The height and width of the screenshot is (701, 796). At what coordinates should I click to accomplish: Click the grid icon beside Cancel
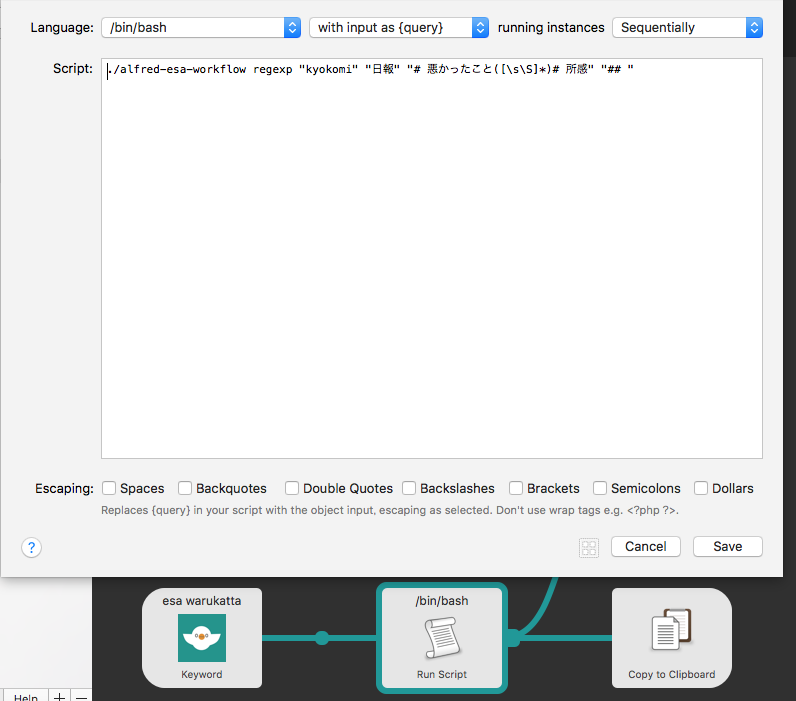pyautogui.click(x=589, y=548)
